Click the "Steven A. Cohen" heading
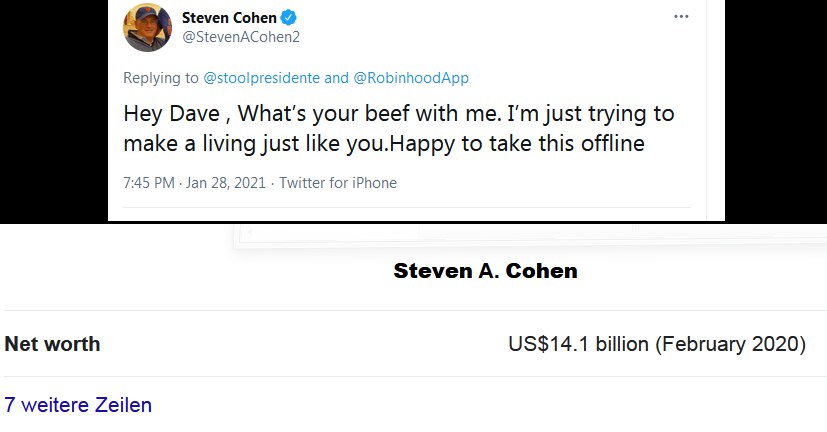The width and height of the screenshot is (827, 432). [x=485, y=271]
